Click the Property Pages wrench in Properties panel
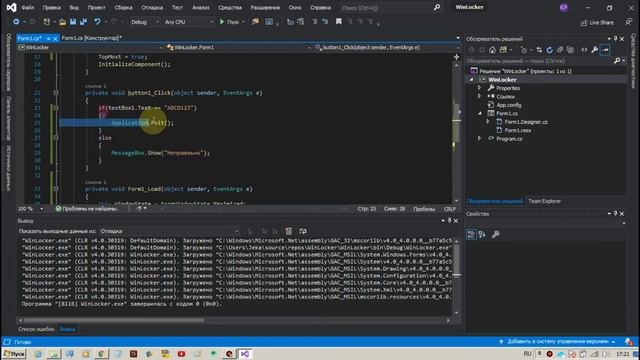640x360 pixels. pyautogui.click(x=496, y=234)
